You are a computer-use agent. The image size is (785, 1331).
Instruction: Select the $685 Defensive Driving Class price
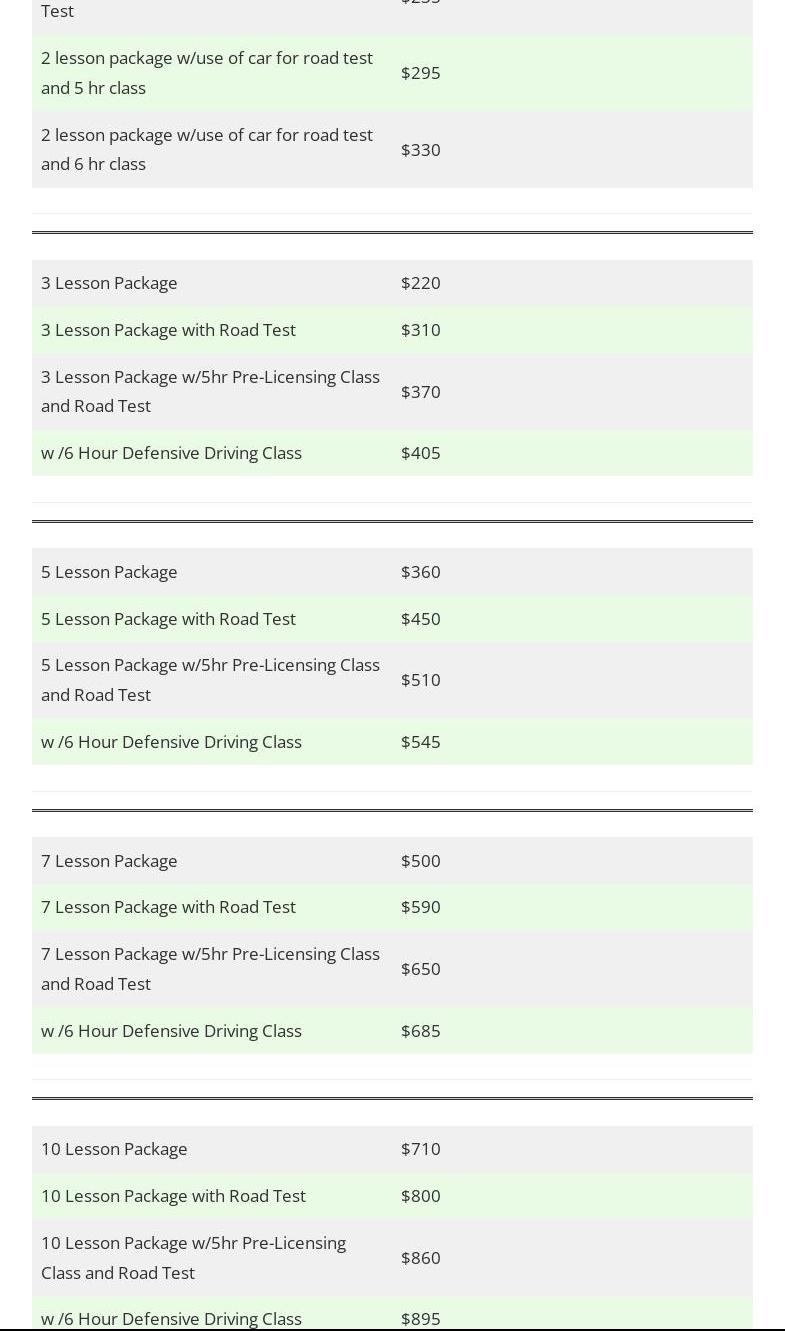click(420, 1031)
